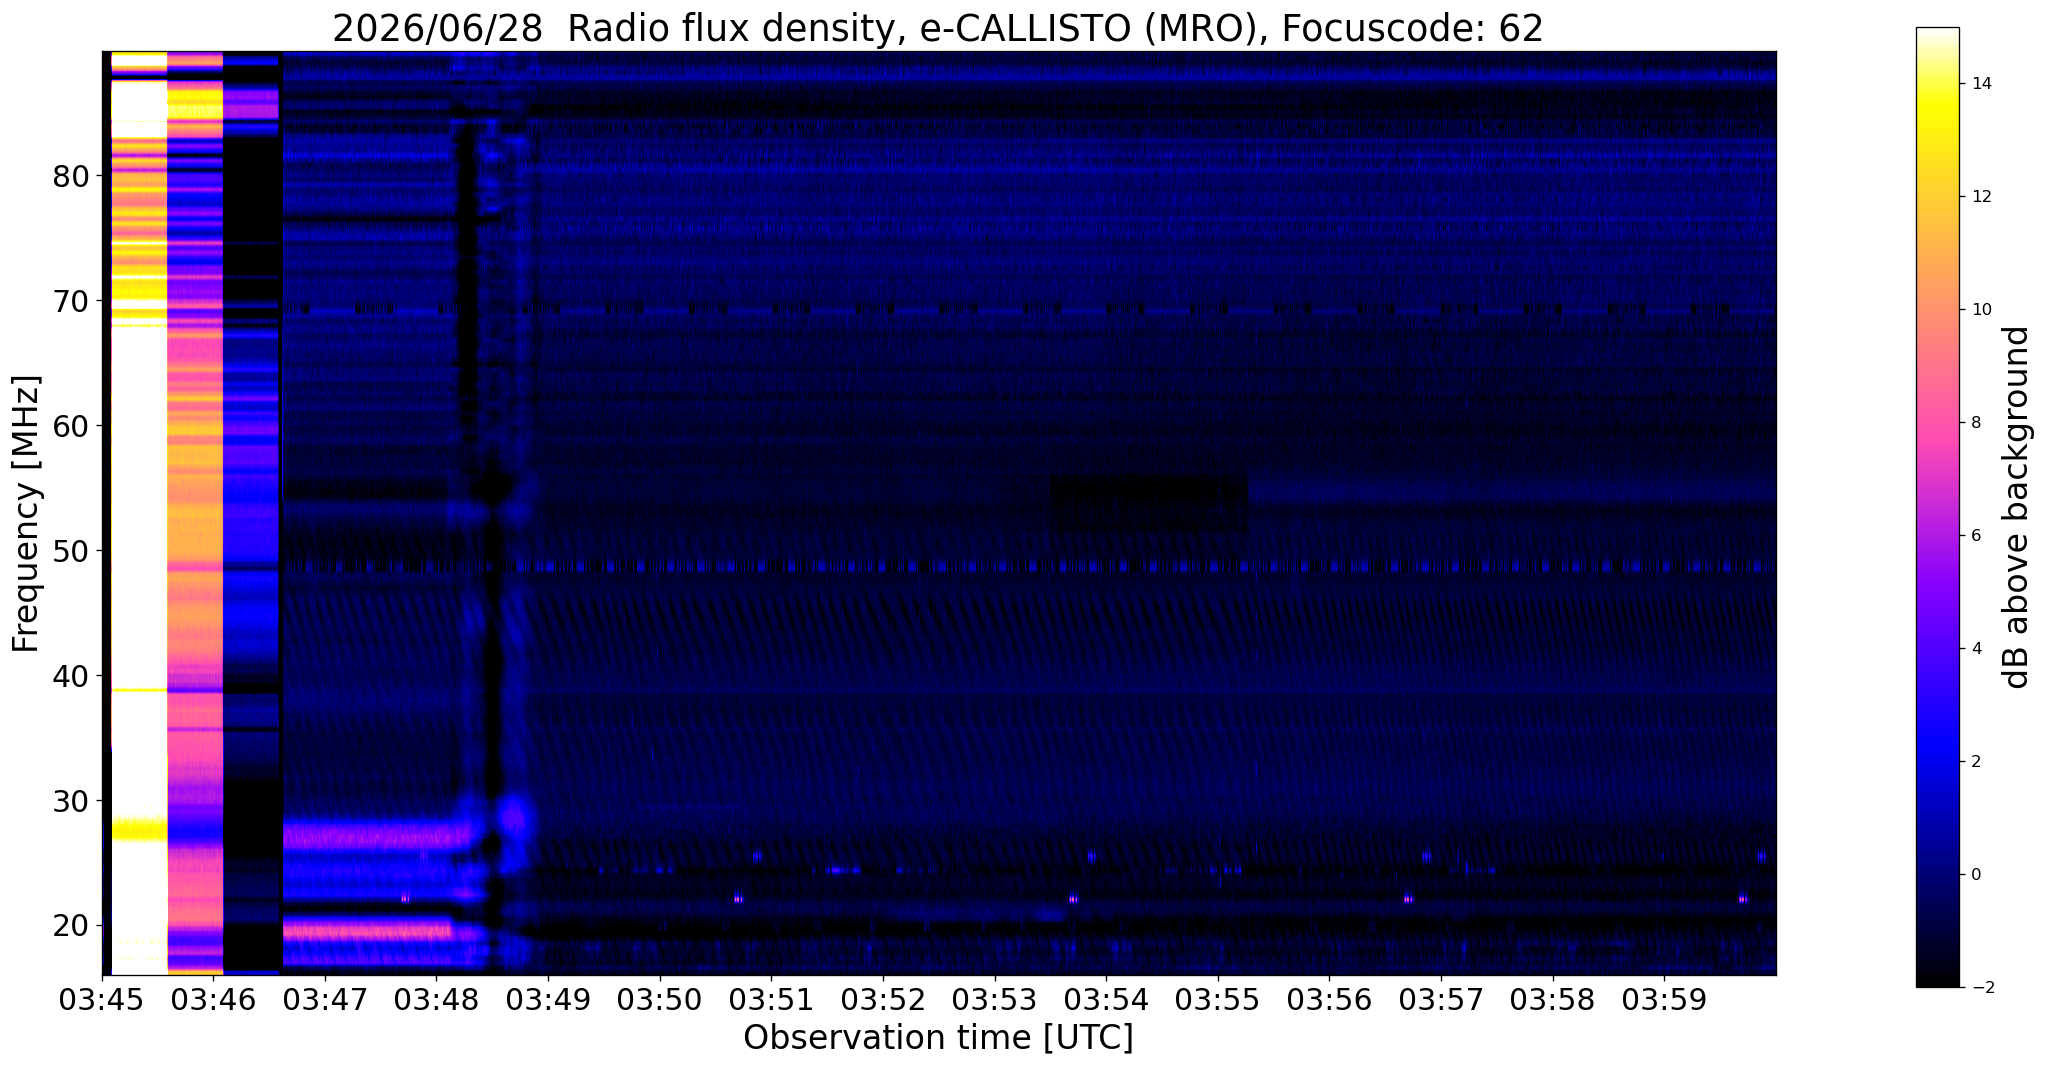Click the Observation time [UTC] axis label
This screenshot has width=2047, height=1067.
coord(938,1038)
